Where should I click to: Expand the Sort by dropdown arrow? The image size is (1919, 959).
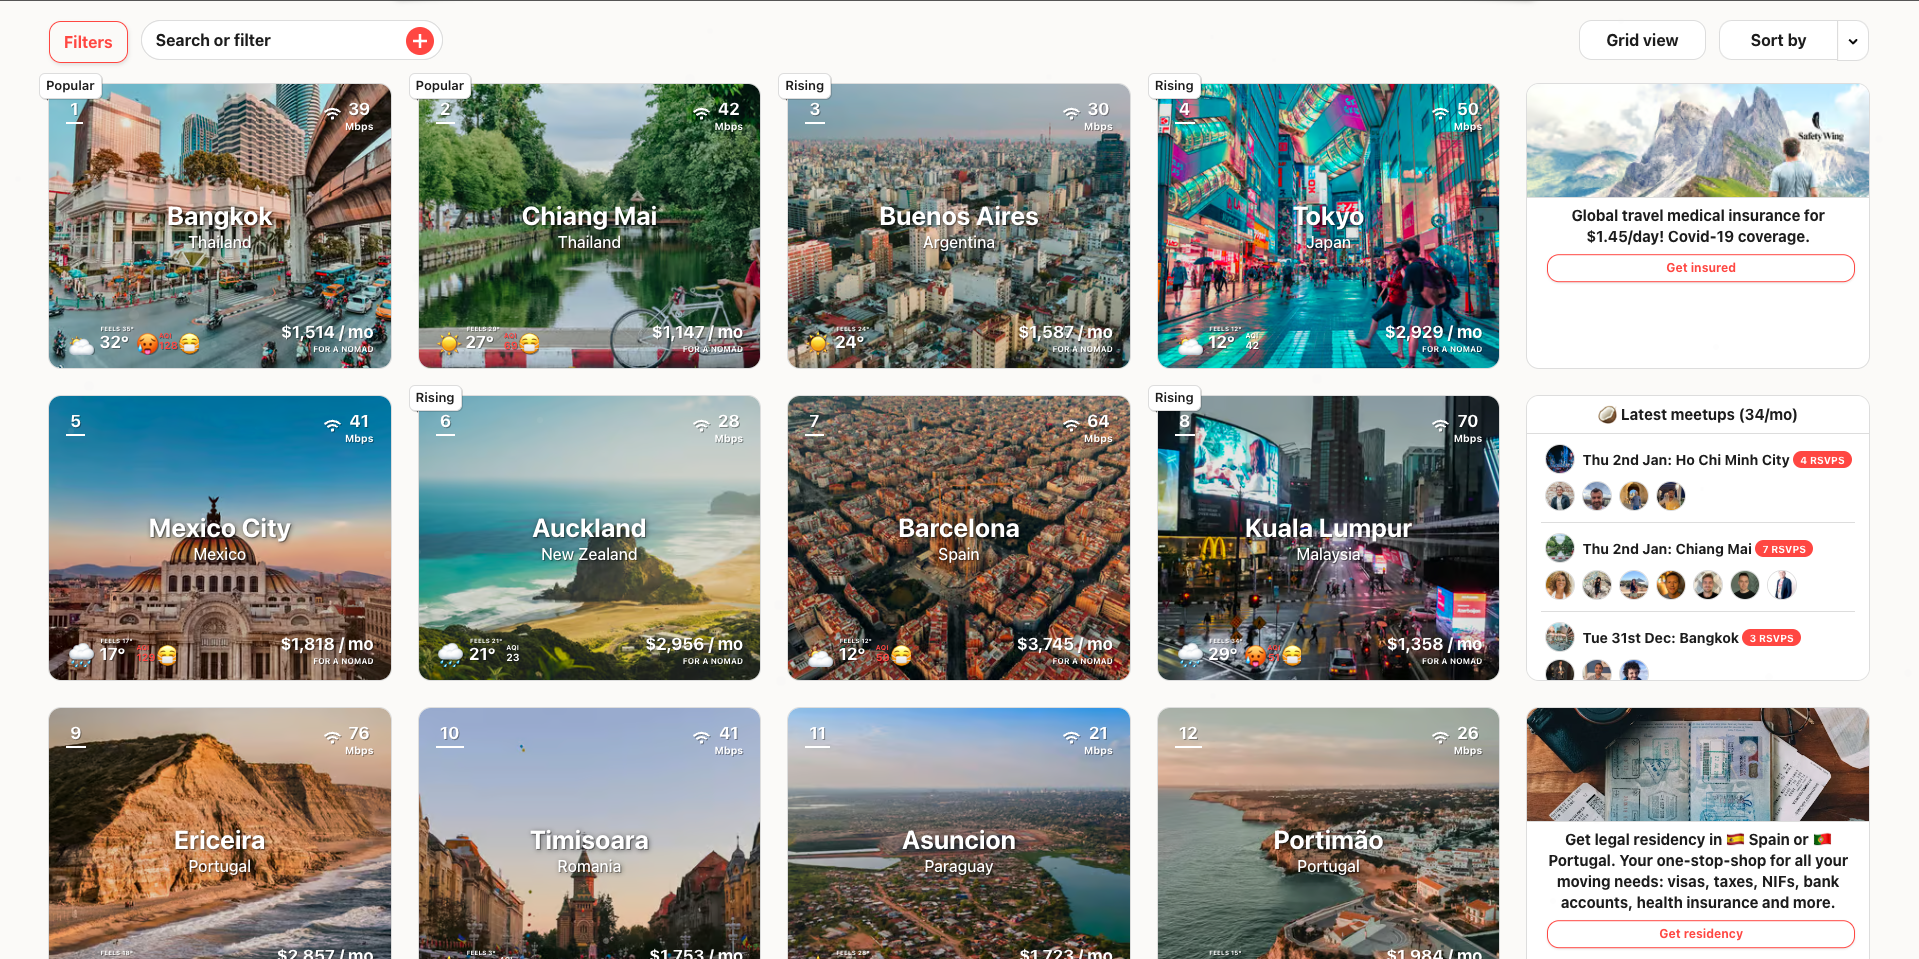[1853, 41]
